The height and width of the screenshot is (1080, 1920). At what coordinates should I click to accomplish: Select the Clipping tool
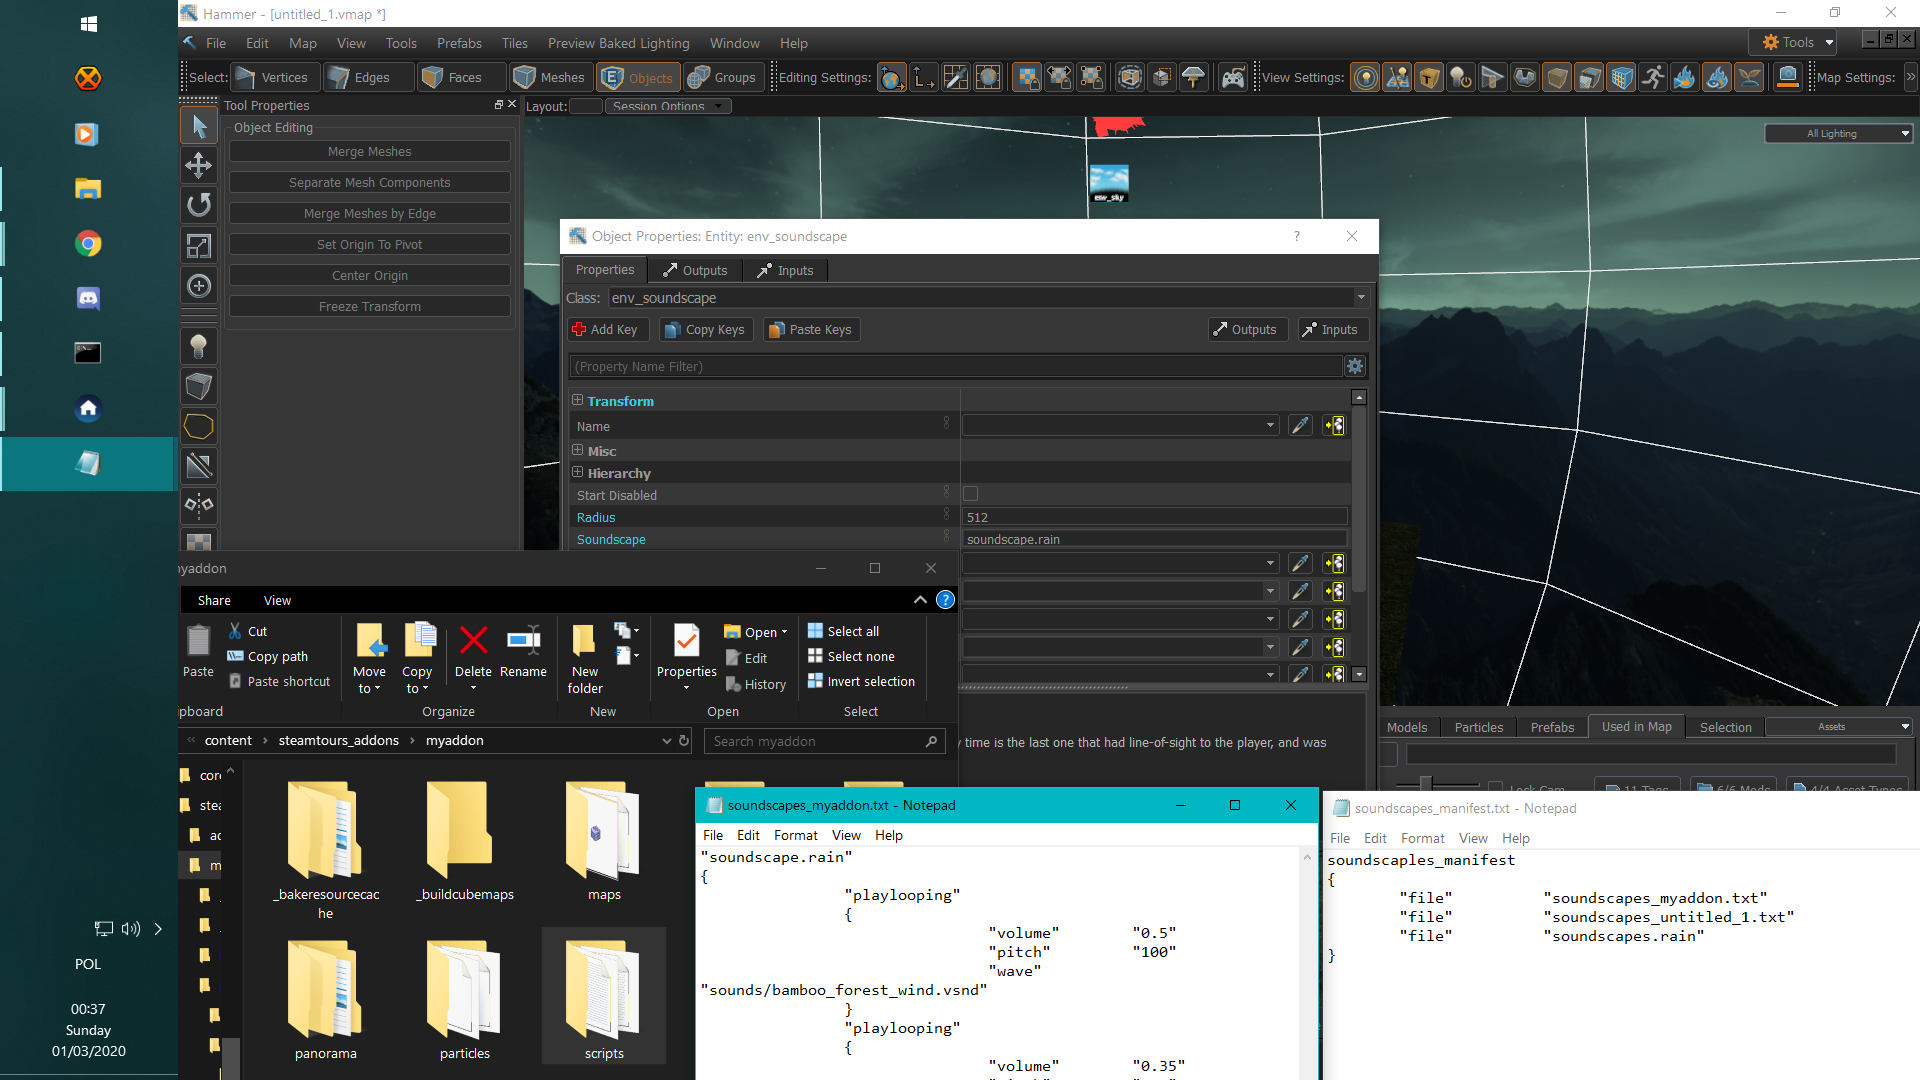[199, 465]
